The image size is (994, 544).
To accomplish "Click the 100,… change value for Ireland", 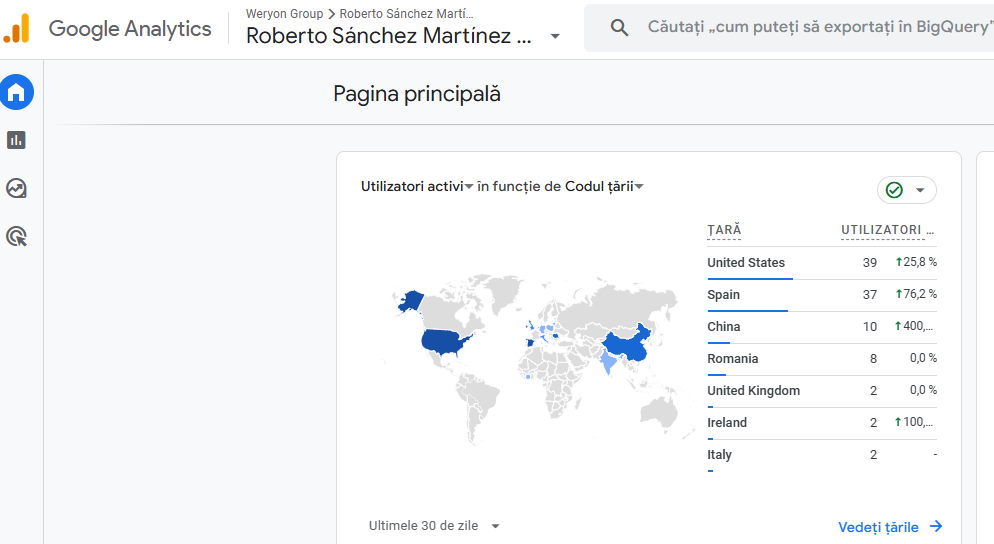I will (913, 422).
